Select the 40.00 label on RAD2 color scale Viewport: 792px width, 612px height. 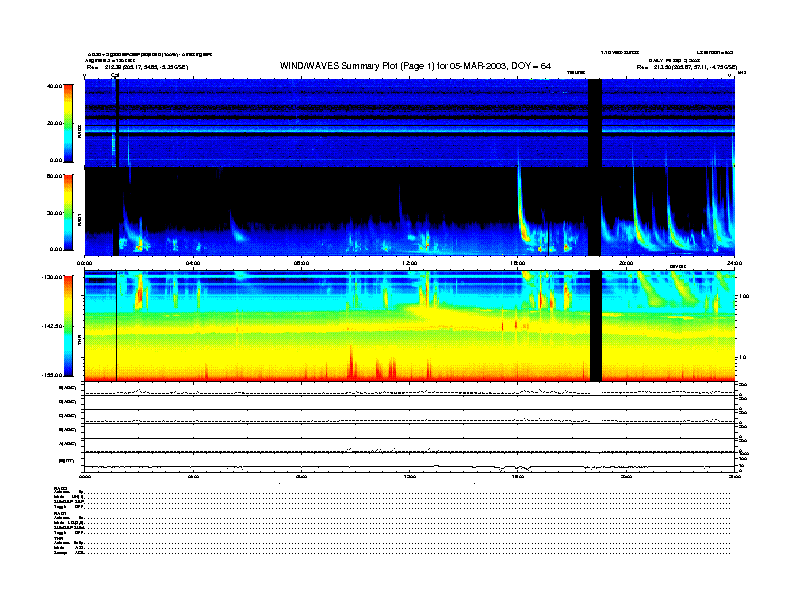click(x=54, y=86)
